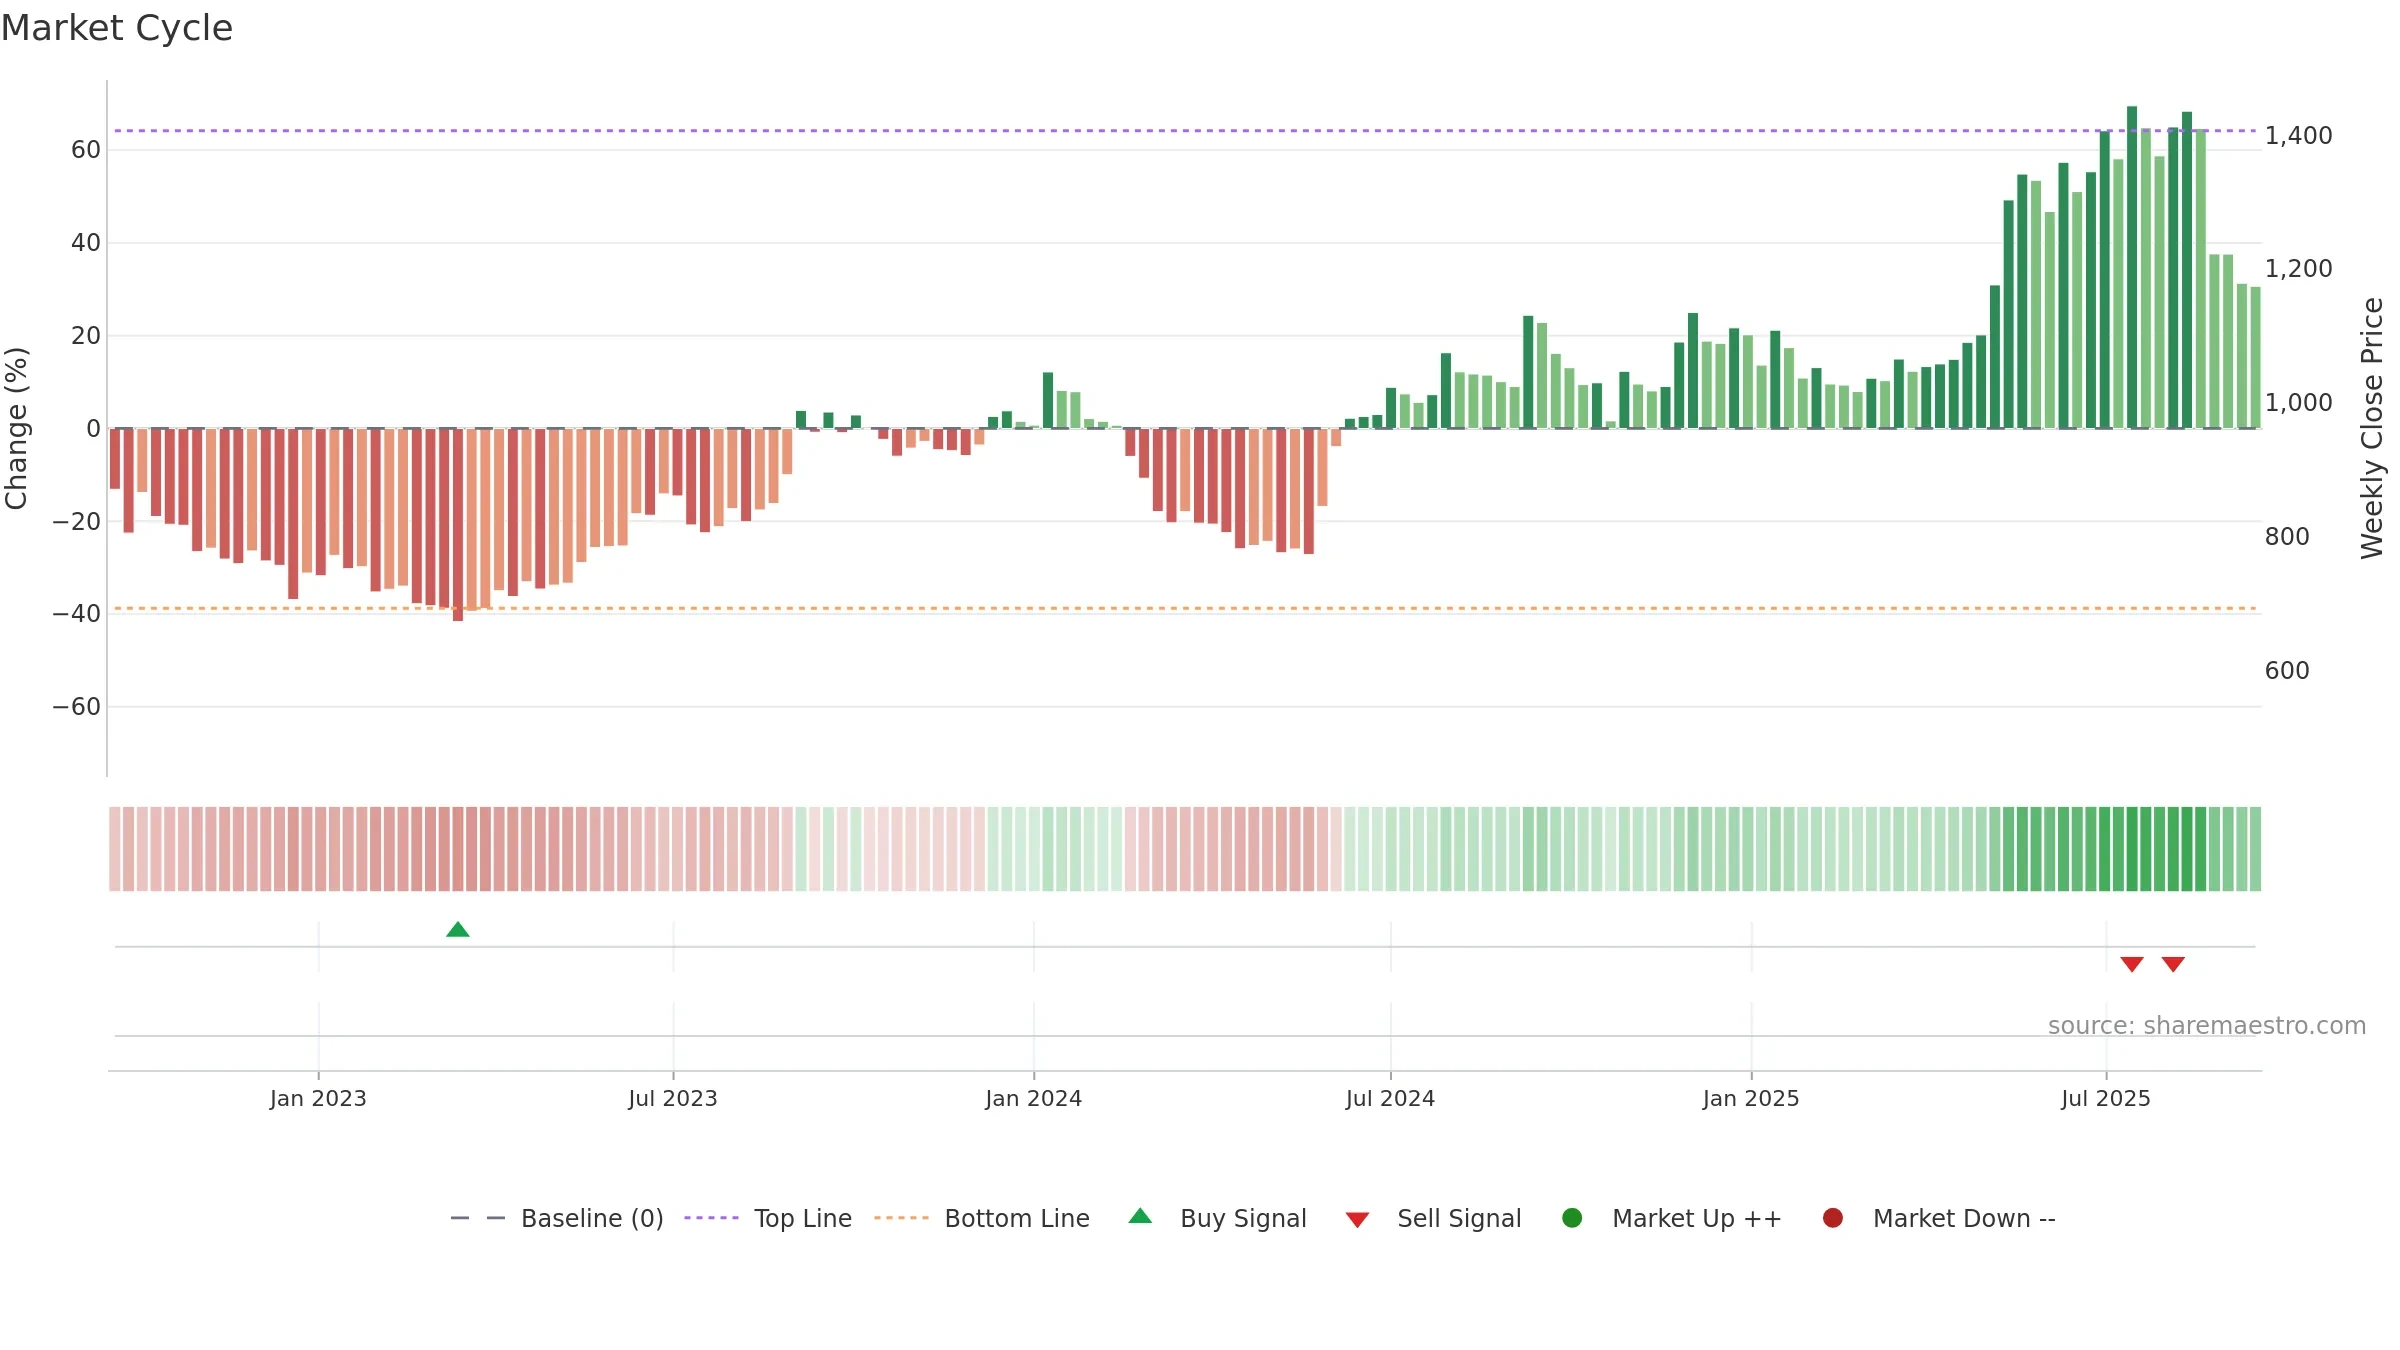The height and width of the screenshot is (1350, 2400).
Task: Click the tallest green bar above the top line
Action: [x=2132, y=267]
